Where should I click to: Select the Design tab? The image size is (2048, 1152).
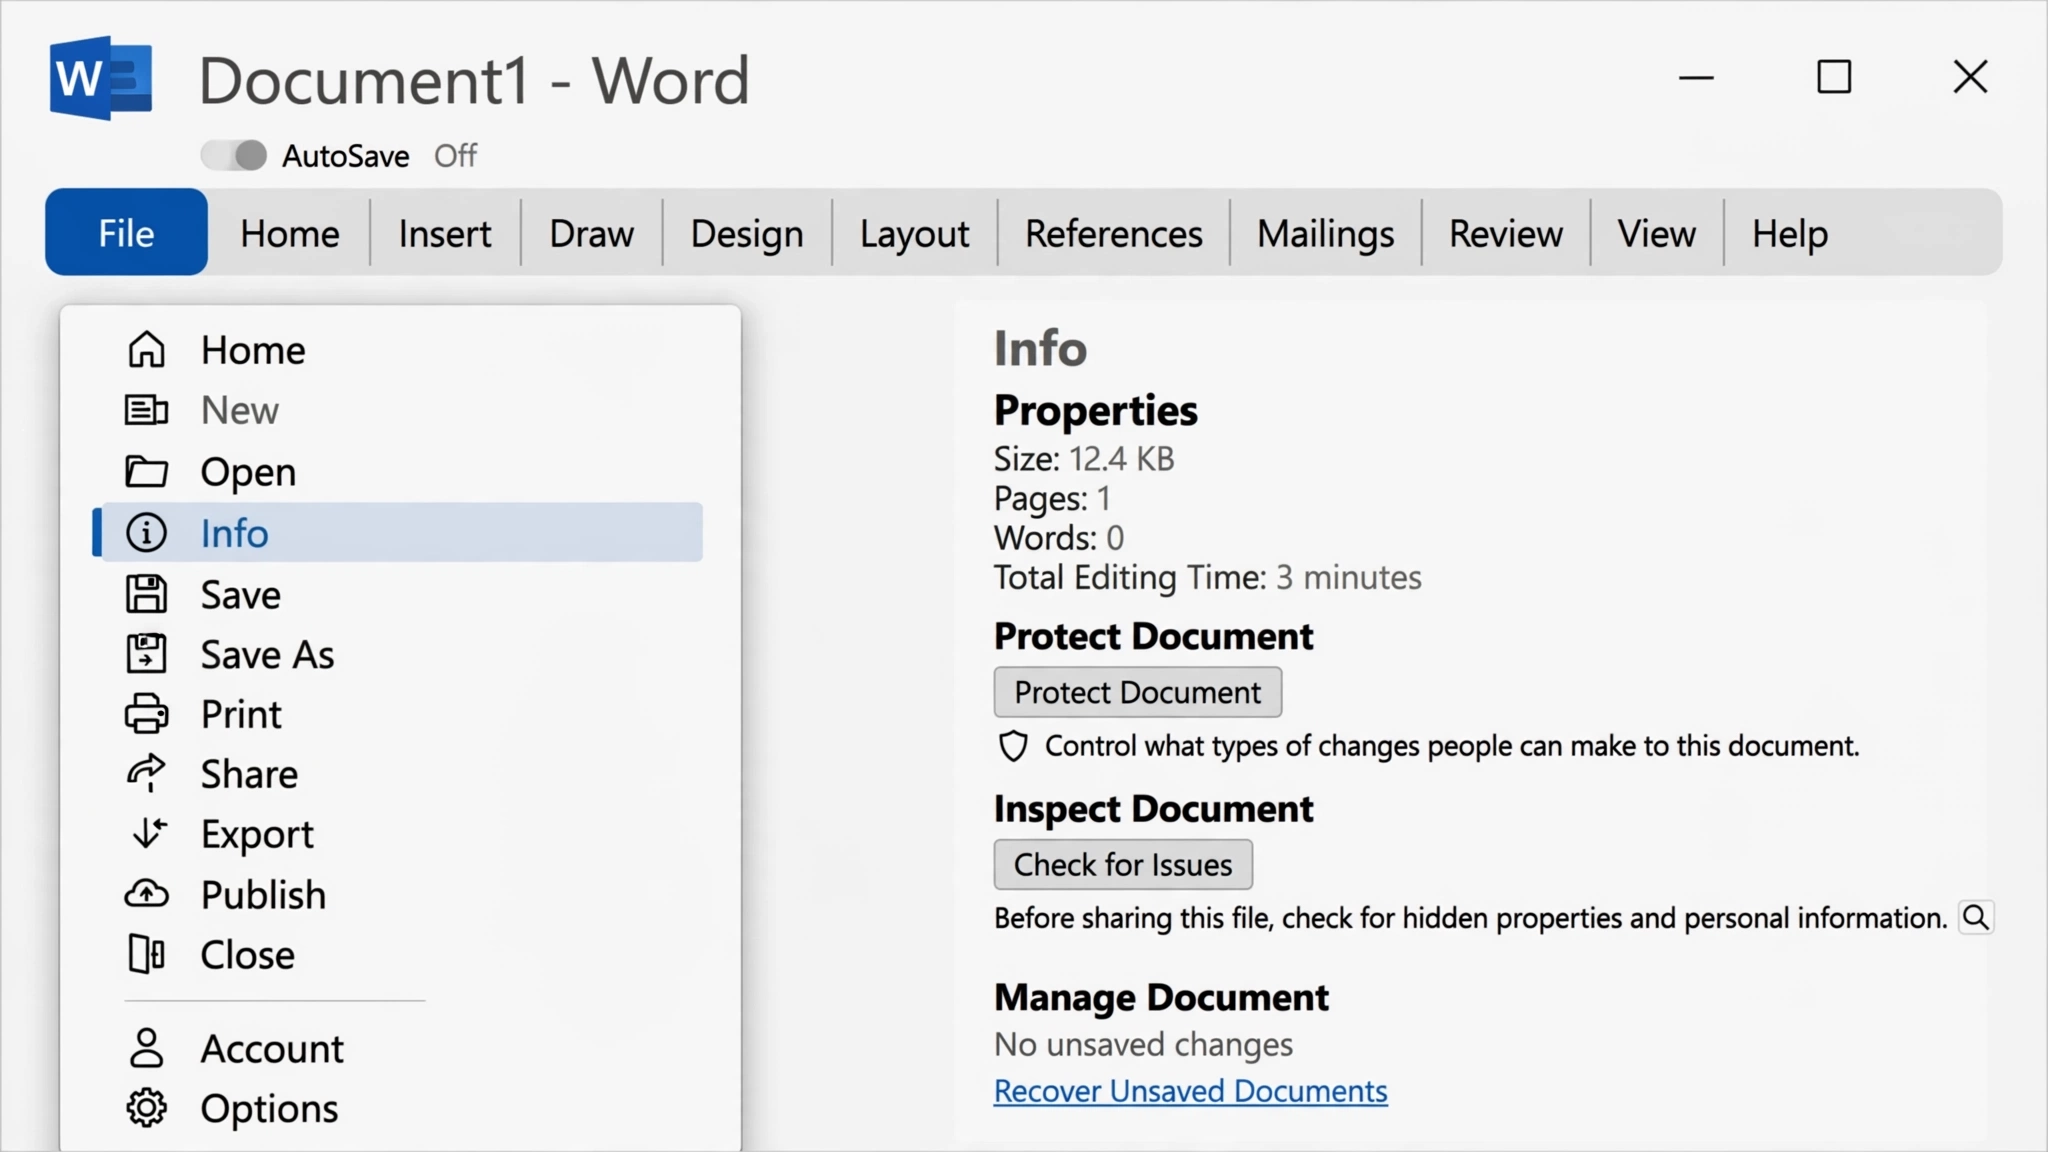[747, 233]
